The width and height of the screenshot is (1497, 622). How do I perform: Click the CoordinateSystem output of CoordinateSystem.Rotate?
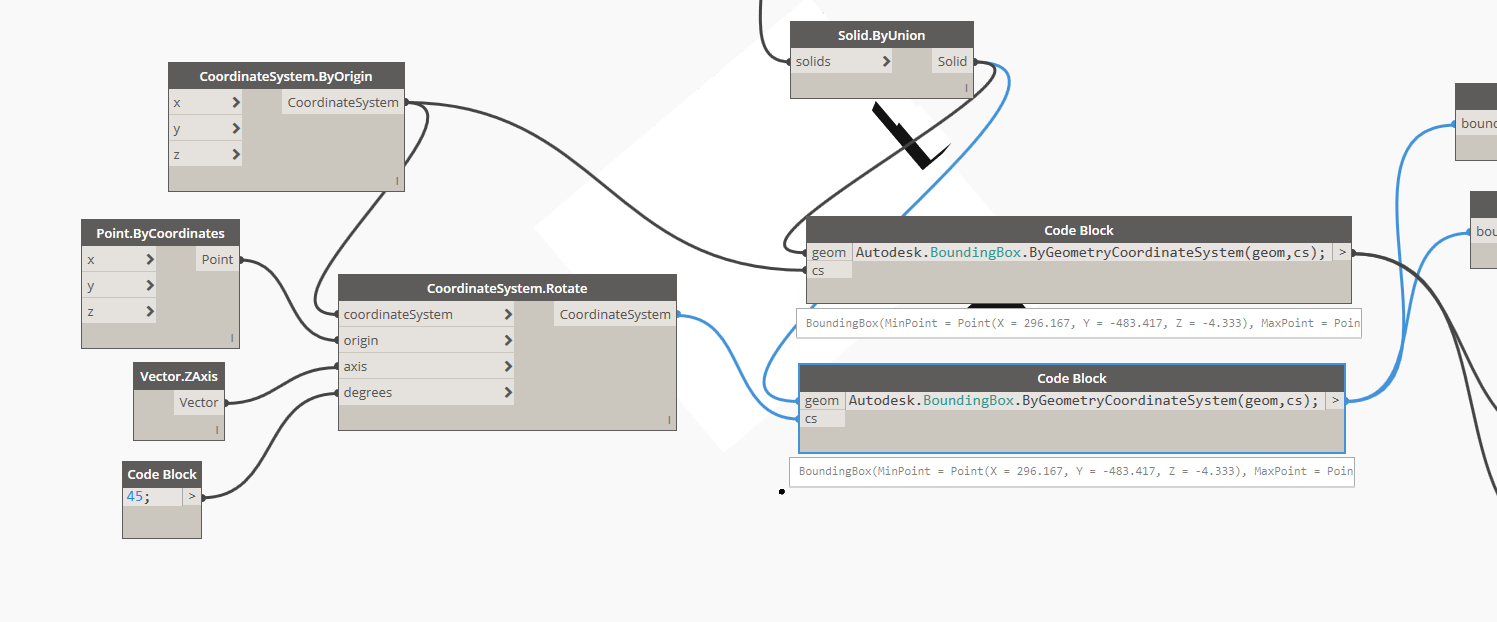click(614, 314)
